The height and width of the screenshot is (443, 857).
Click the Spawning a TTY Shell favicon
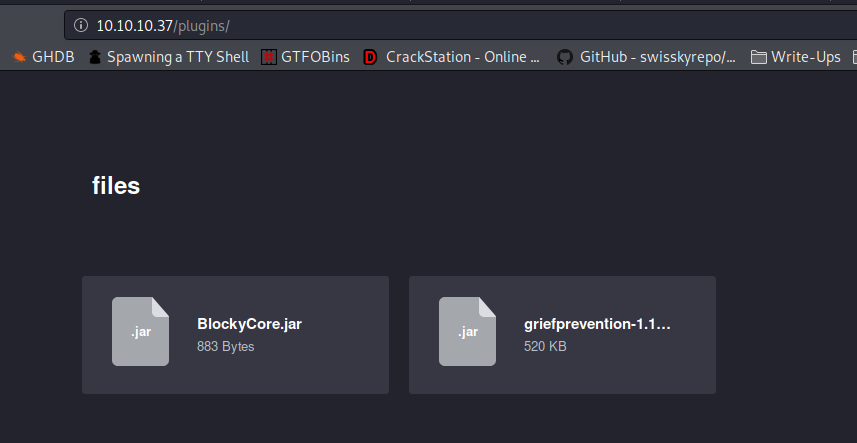pos(95,57)
